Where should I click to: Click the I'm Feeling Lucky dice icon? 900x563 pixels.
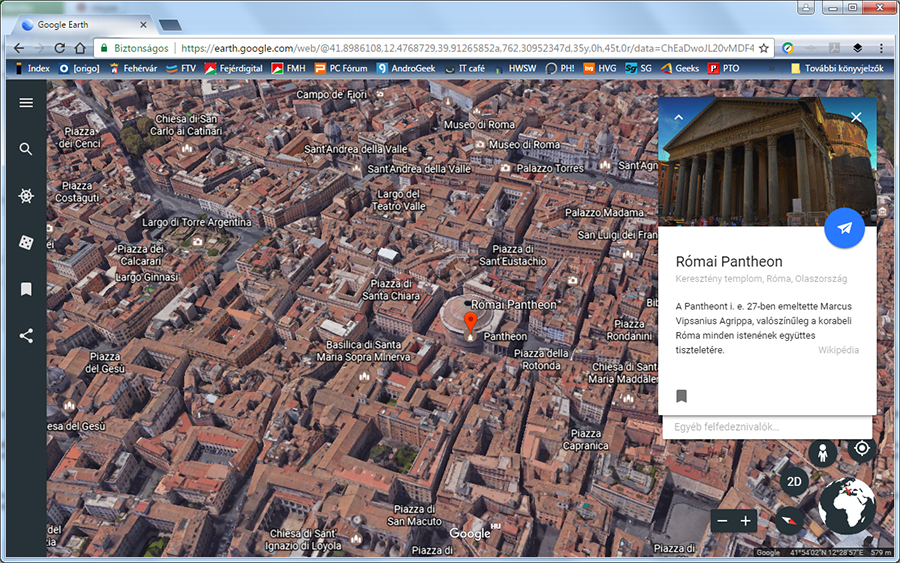coord(26,242)
